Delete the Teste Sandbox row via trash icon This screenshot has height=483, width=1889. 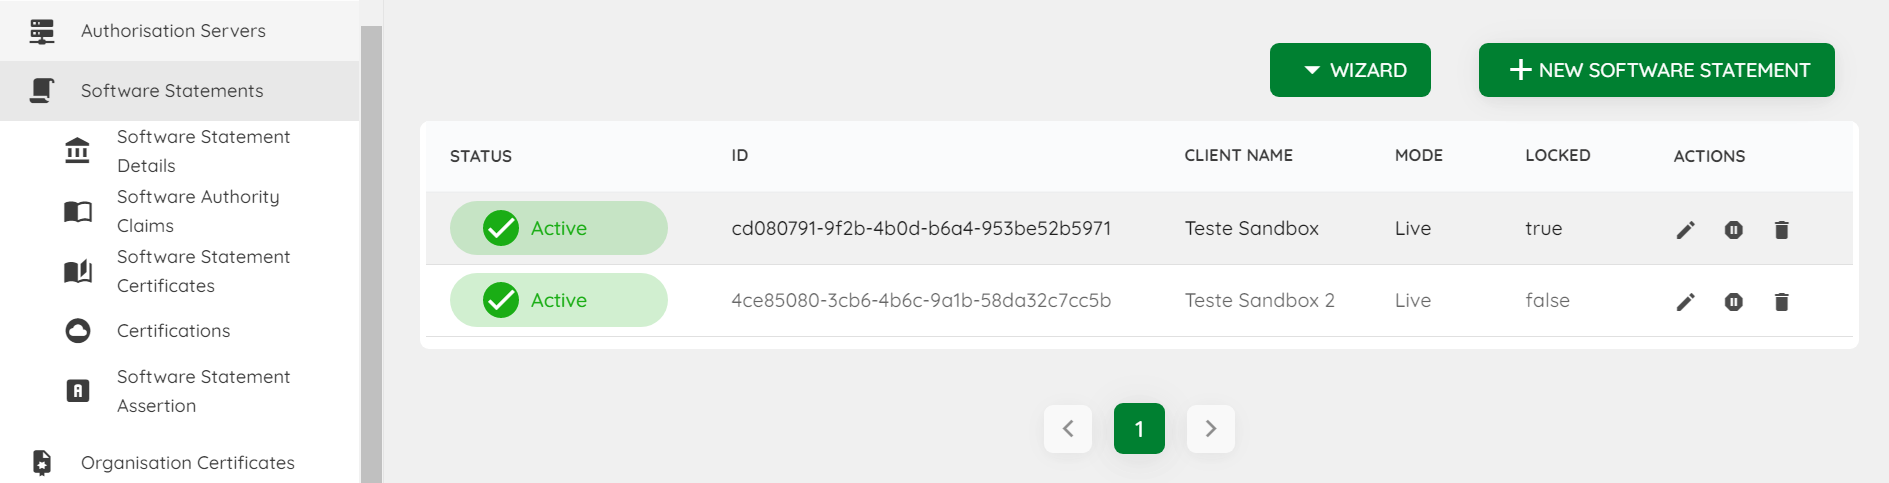tap(1781, 230)
